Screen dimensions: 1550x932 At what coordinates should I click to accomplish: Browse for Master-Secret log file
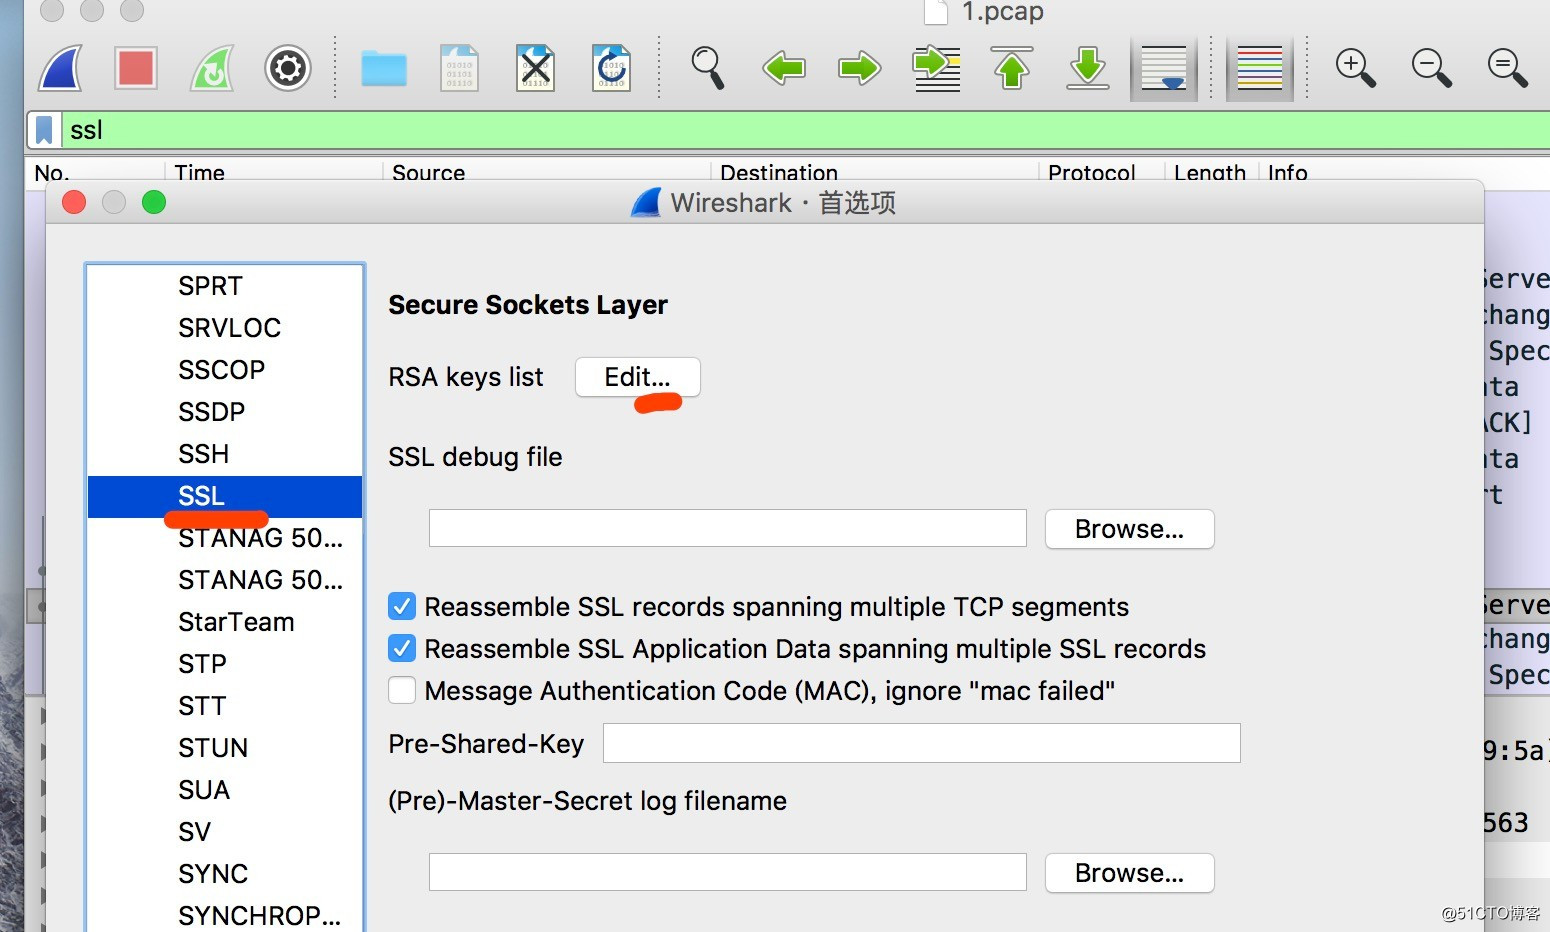coord(1129,873)
